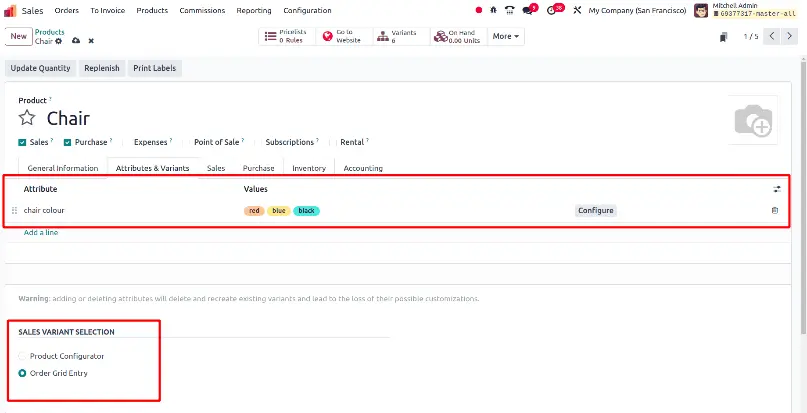
Task: Enable the Rental option
Action: point(352,142)
